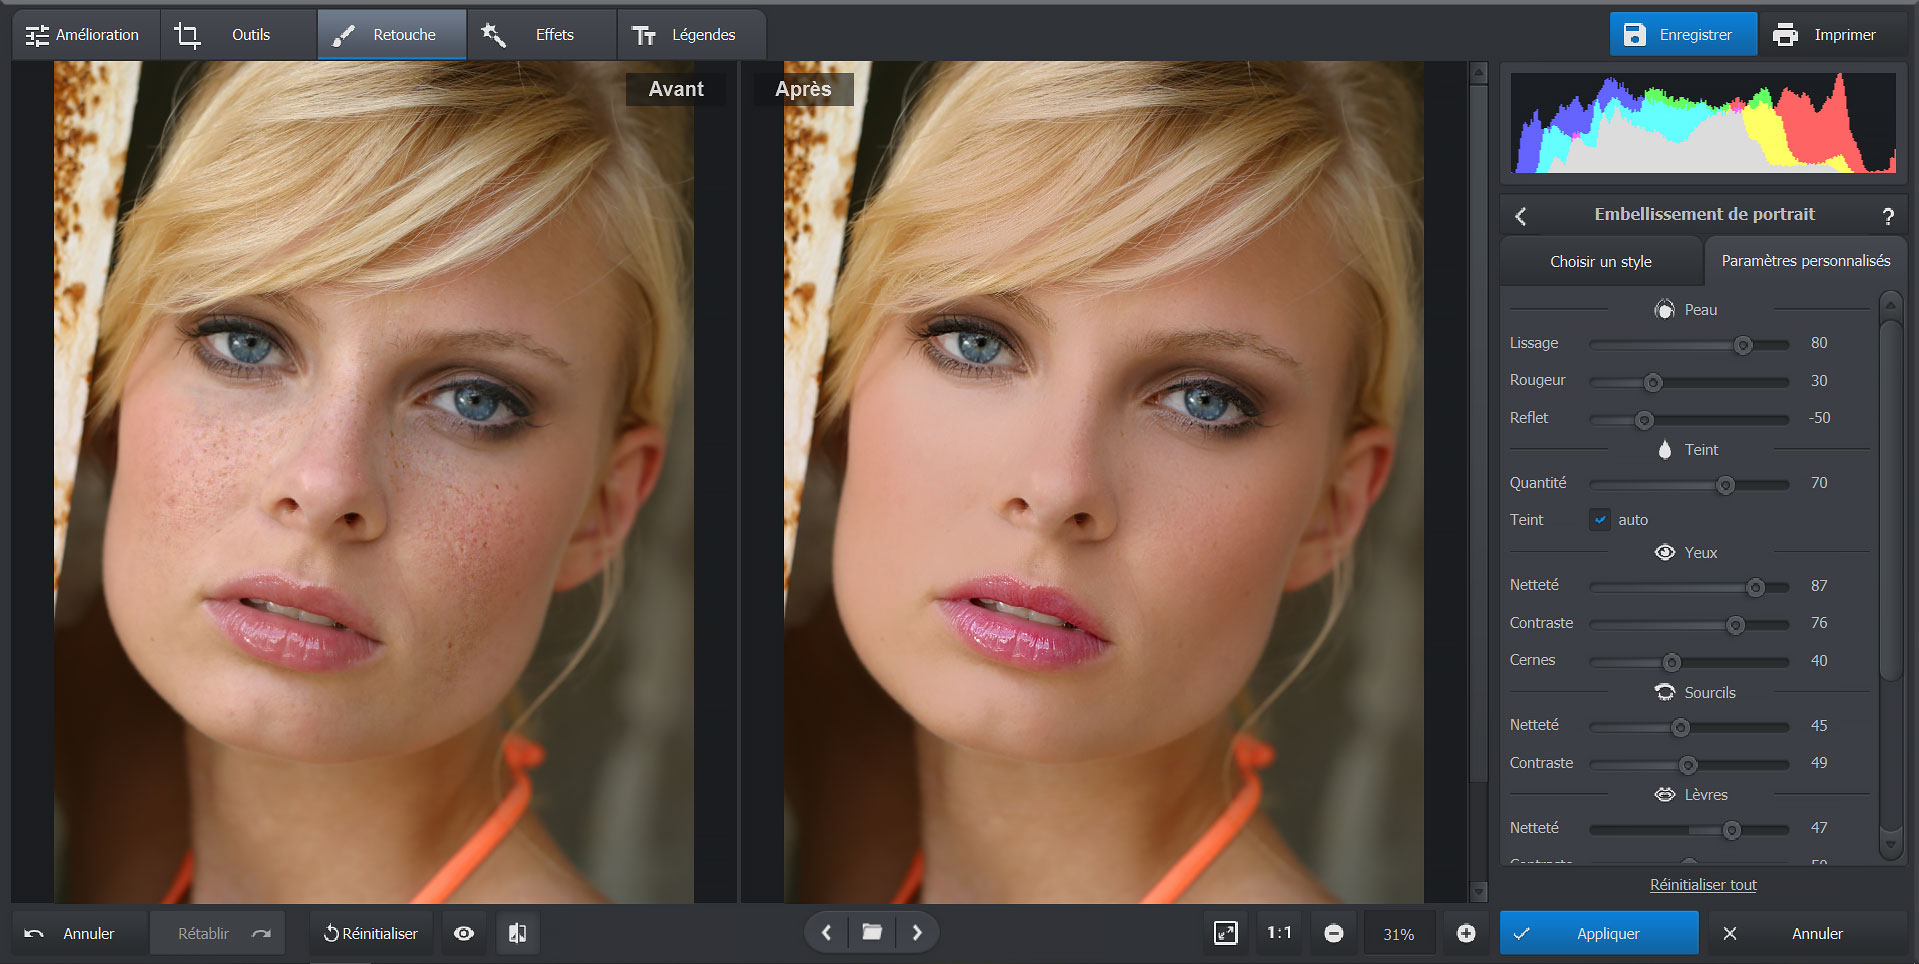The width and height of the screenshot is (1919, 964).
Task: Click the Après preview image
Action: pyautogui.click(x=1104, y=482)
